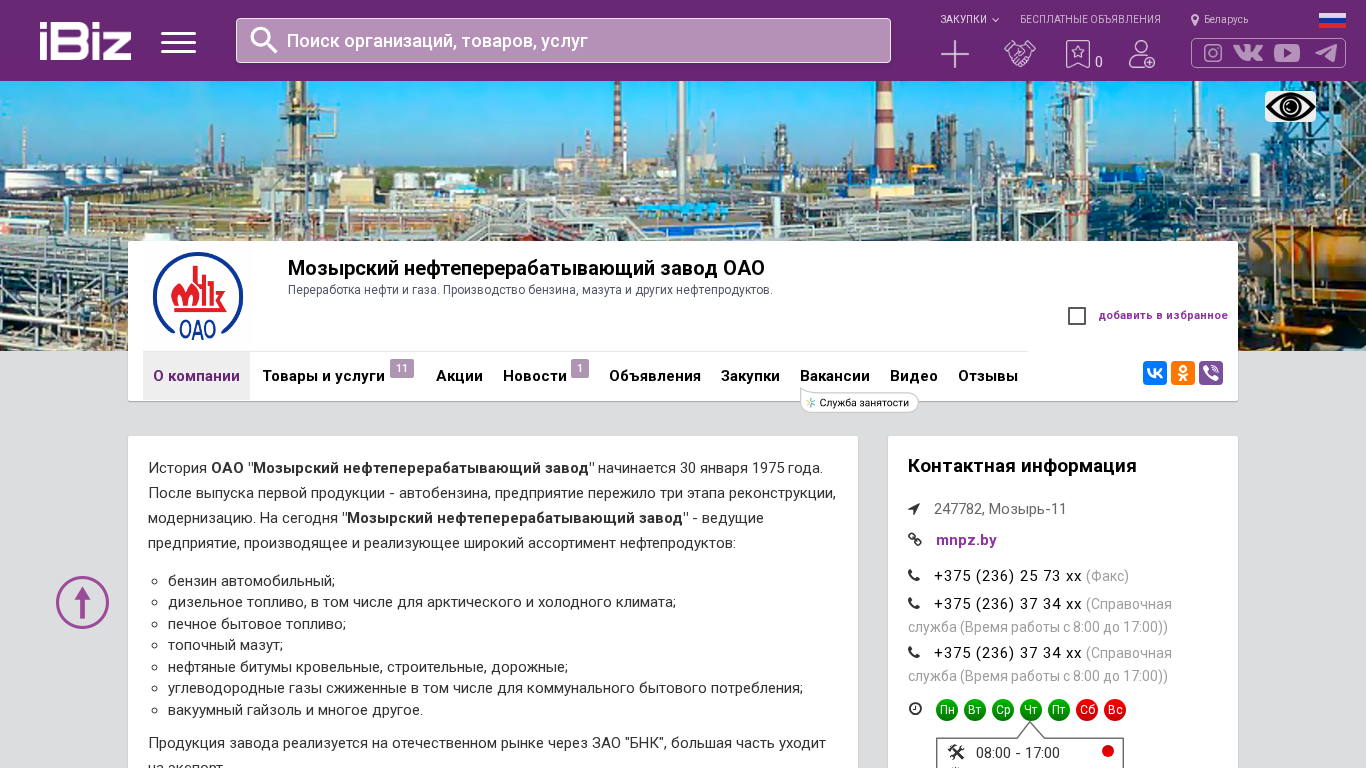
Task: Click the address '247782, Мозырь-11'
Action: click(x=1000, y=509)
